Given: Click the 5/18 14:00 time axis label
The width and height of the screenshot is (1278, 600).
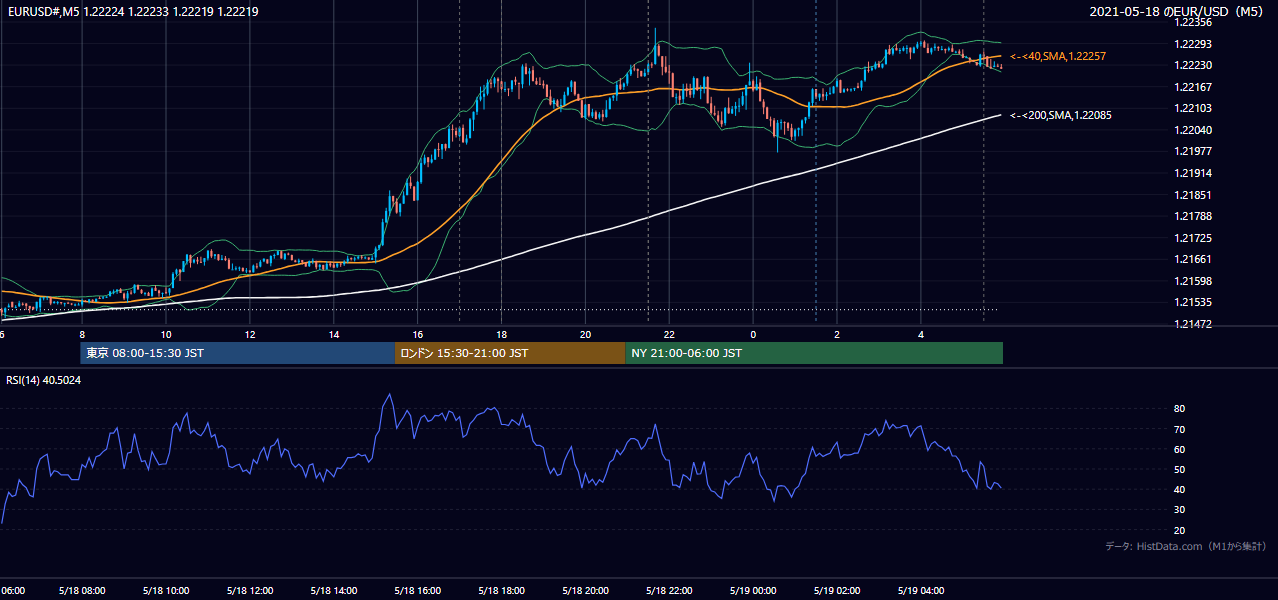Looking at the screenshot, I should 334,590.
